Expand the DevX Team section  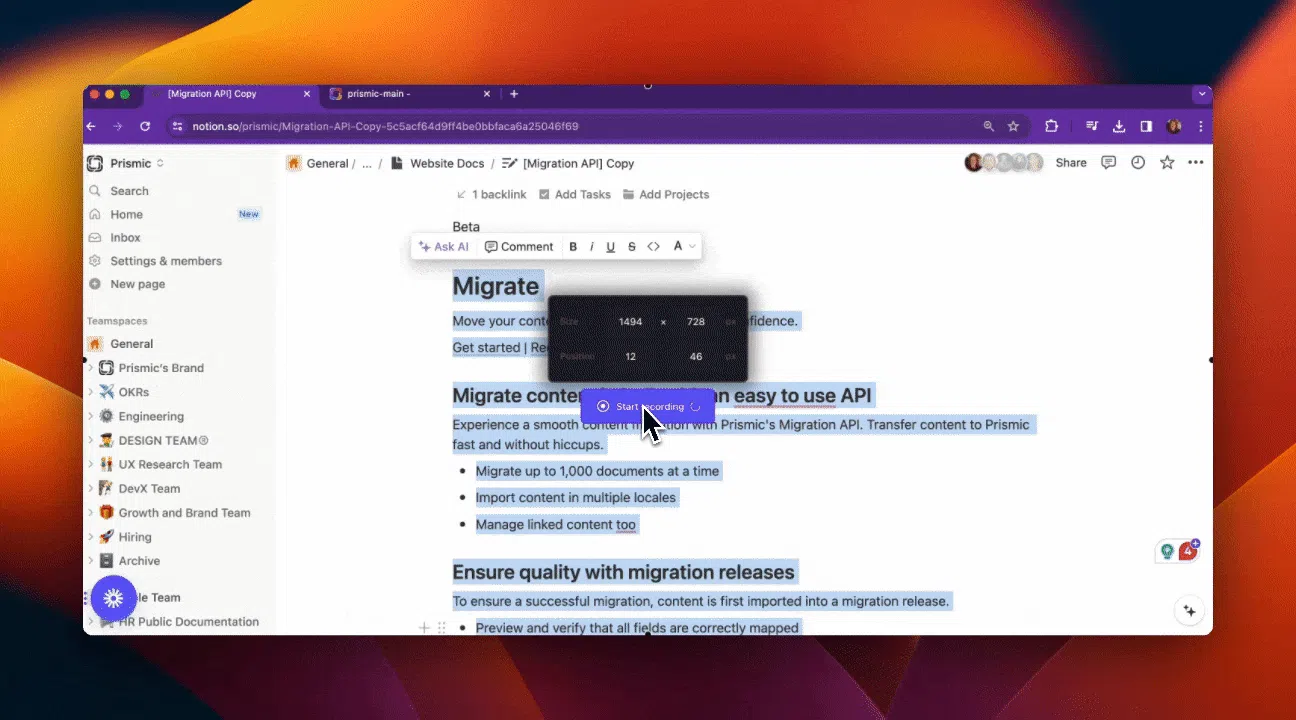89,488
